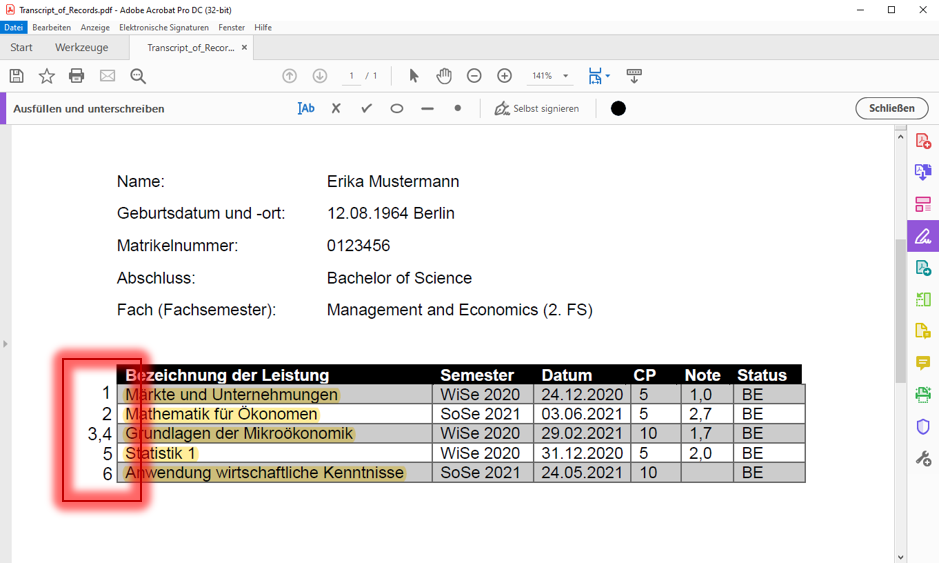Screen dimensions: 939x563
Task: Select the line dash tool
Action: tap(427, 109)
